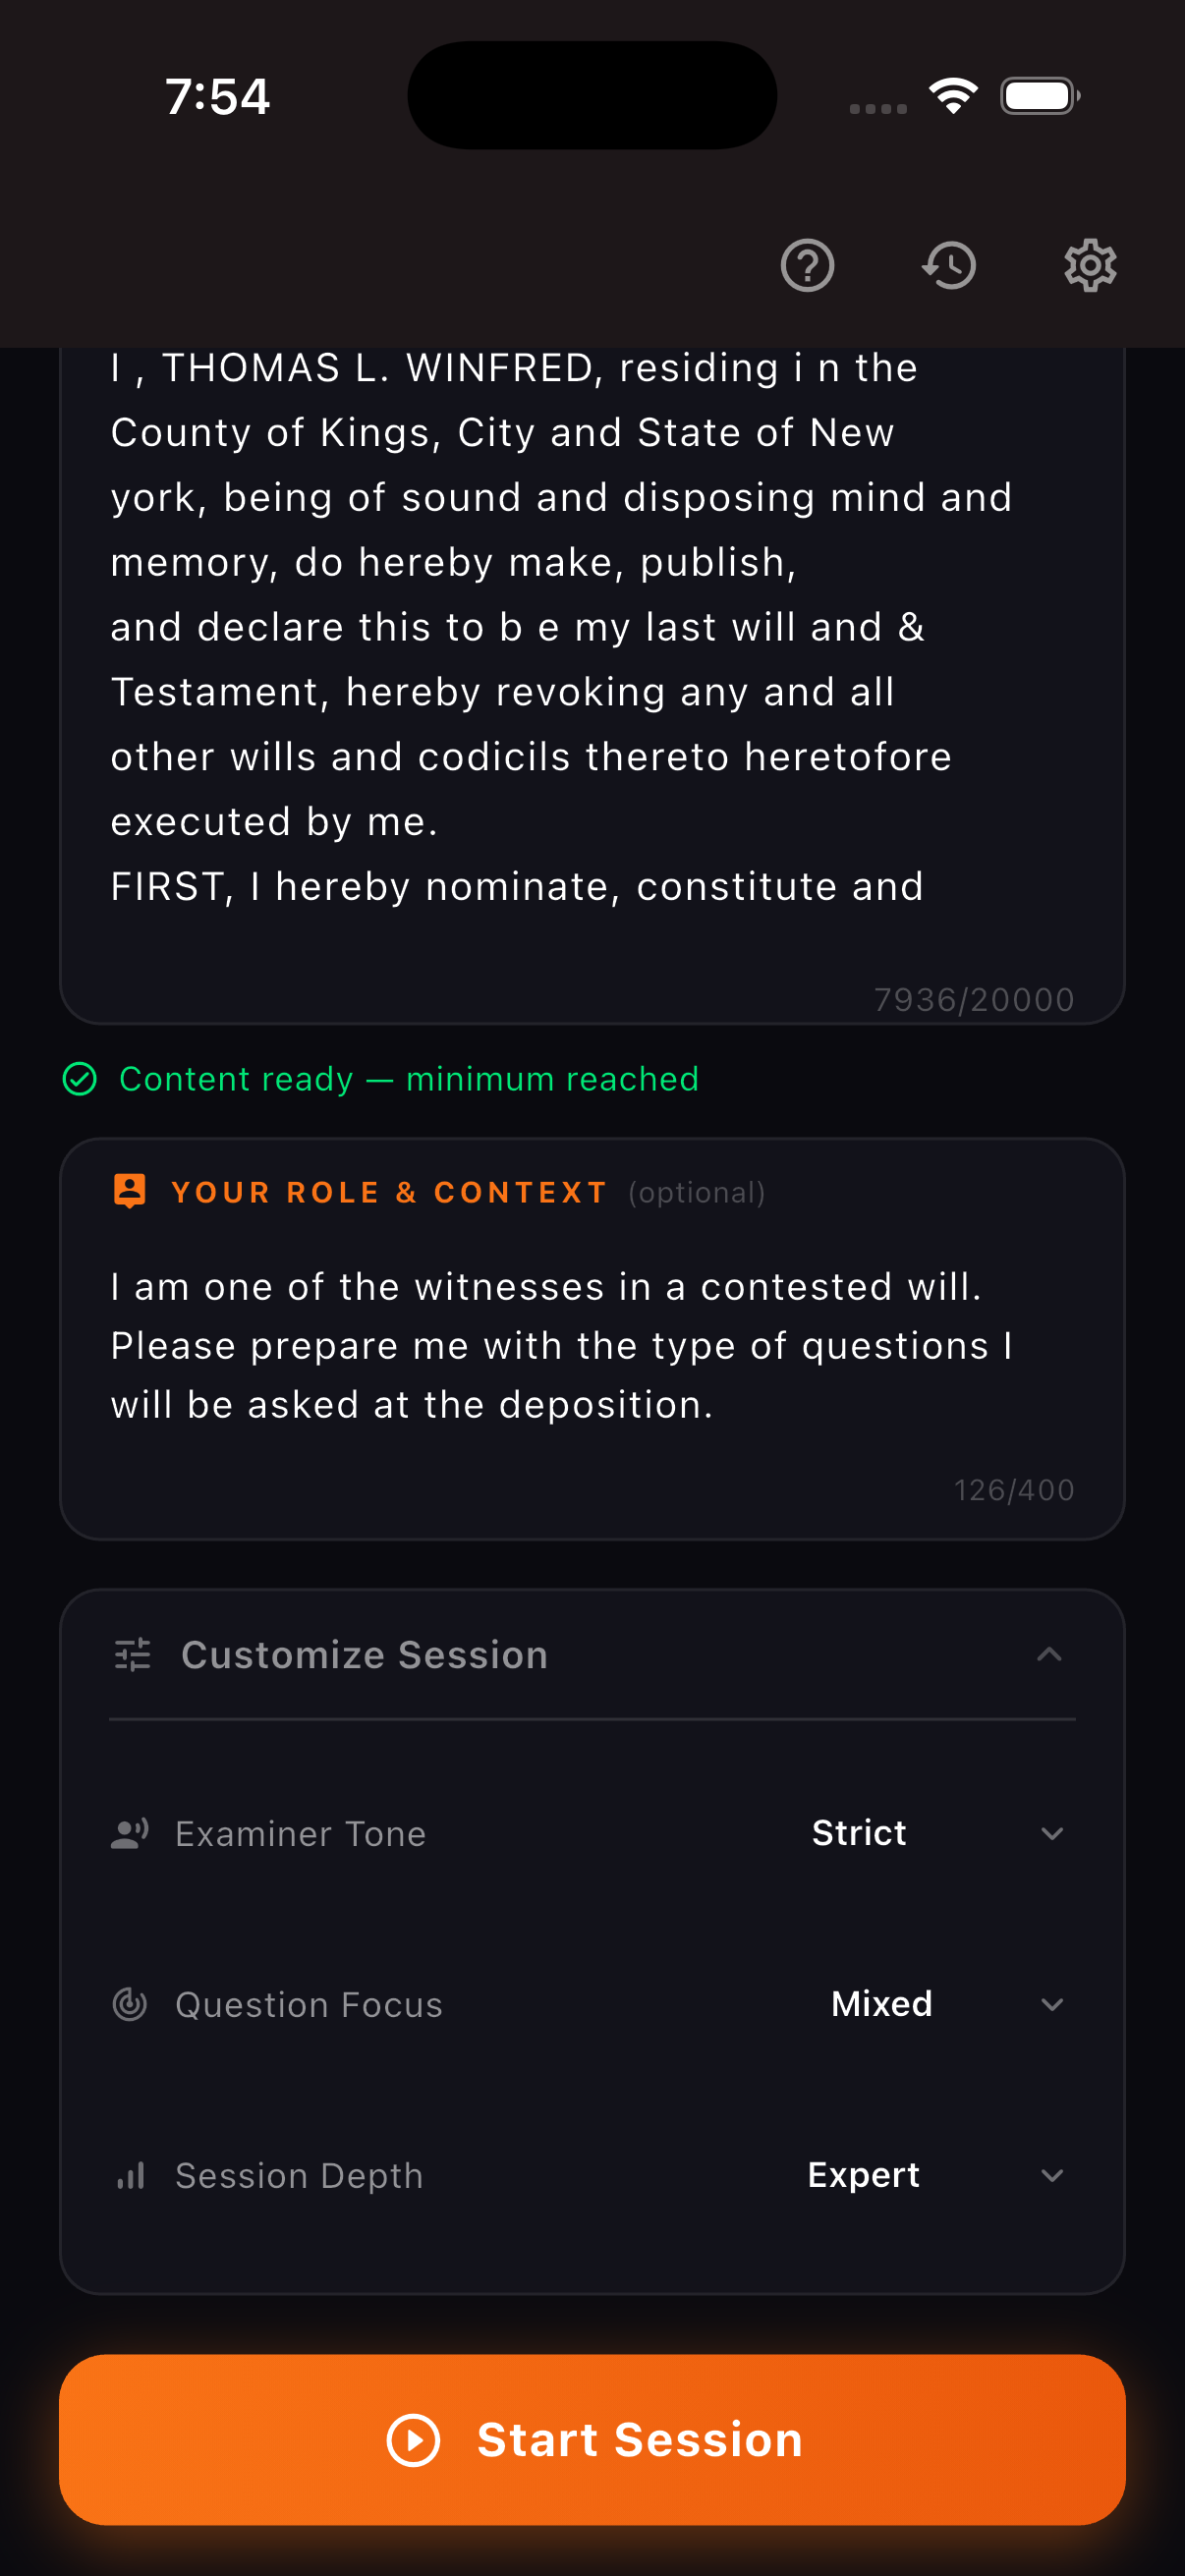Image resolution: width=1185 pixels, height=2576 pixels.
Task: Tap the Customize Session header label
Action: point(364,1655)
